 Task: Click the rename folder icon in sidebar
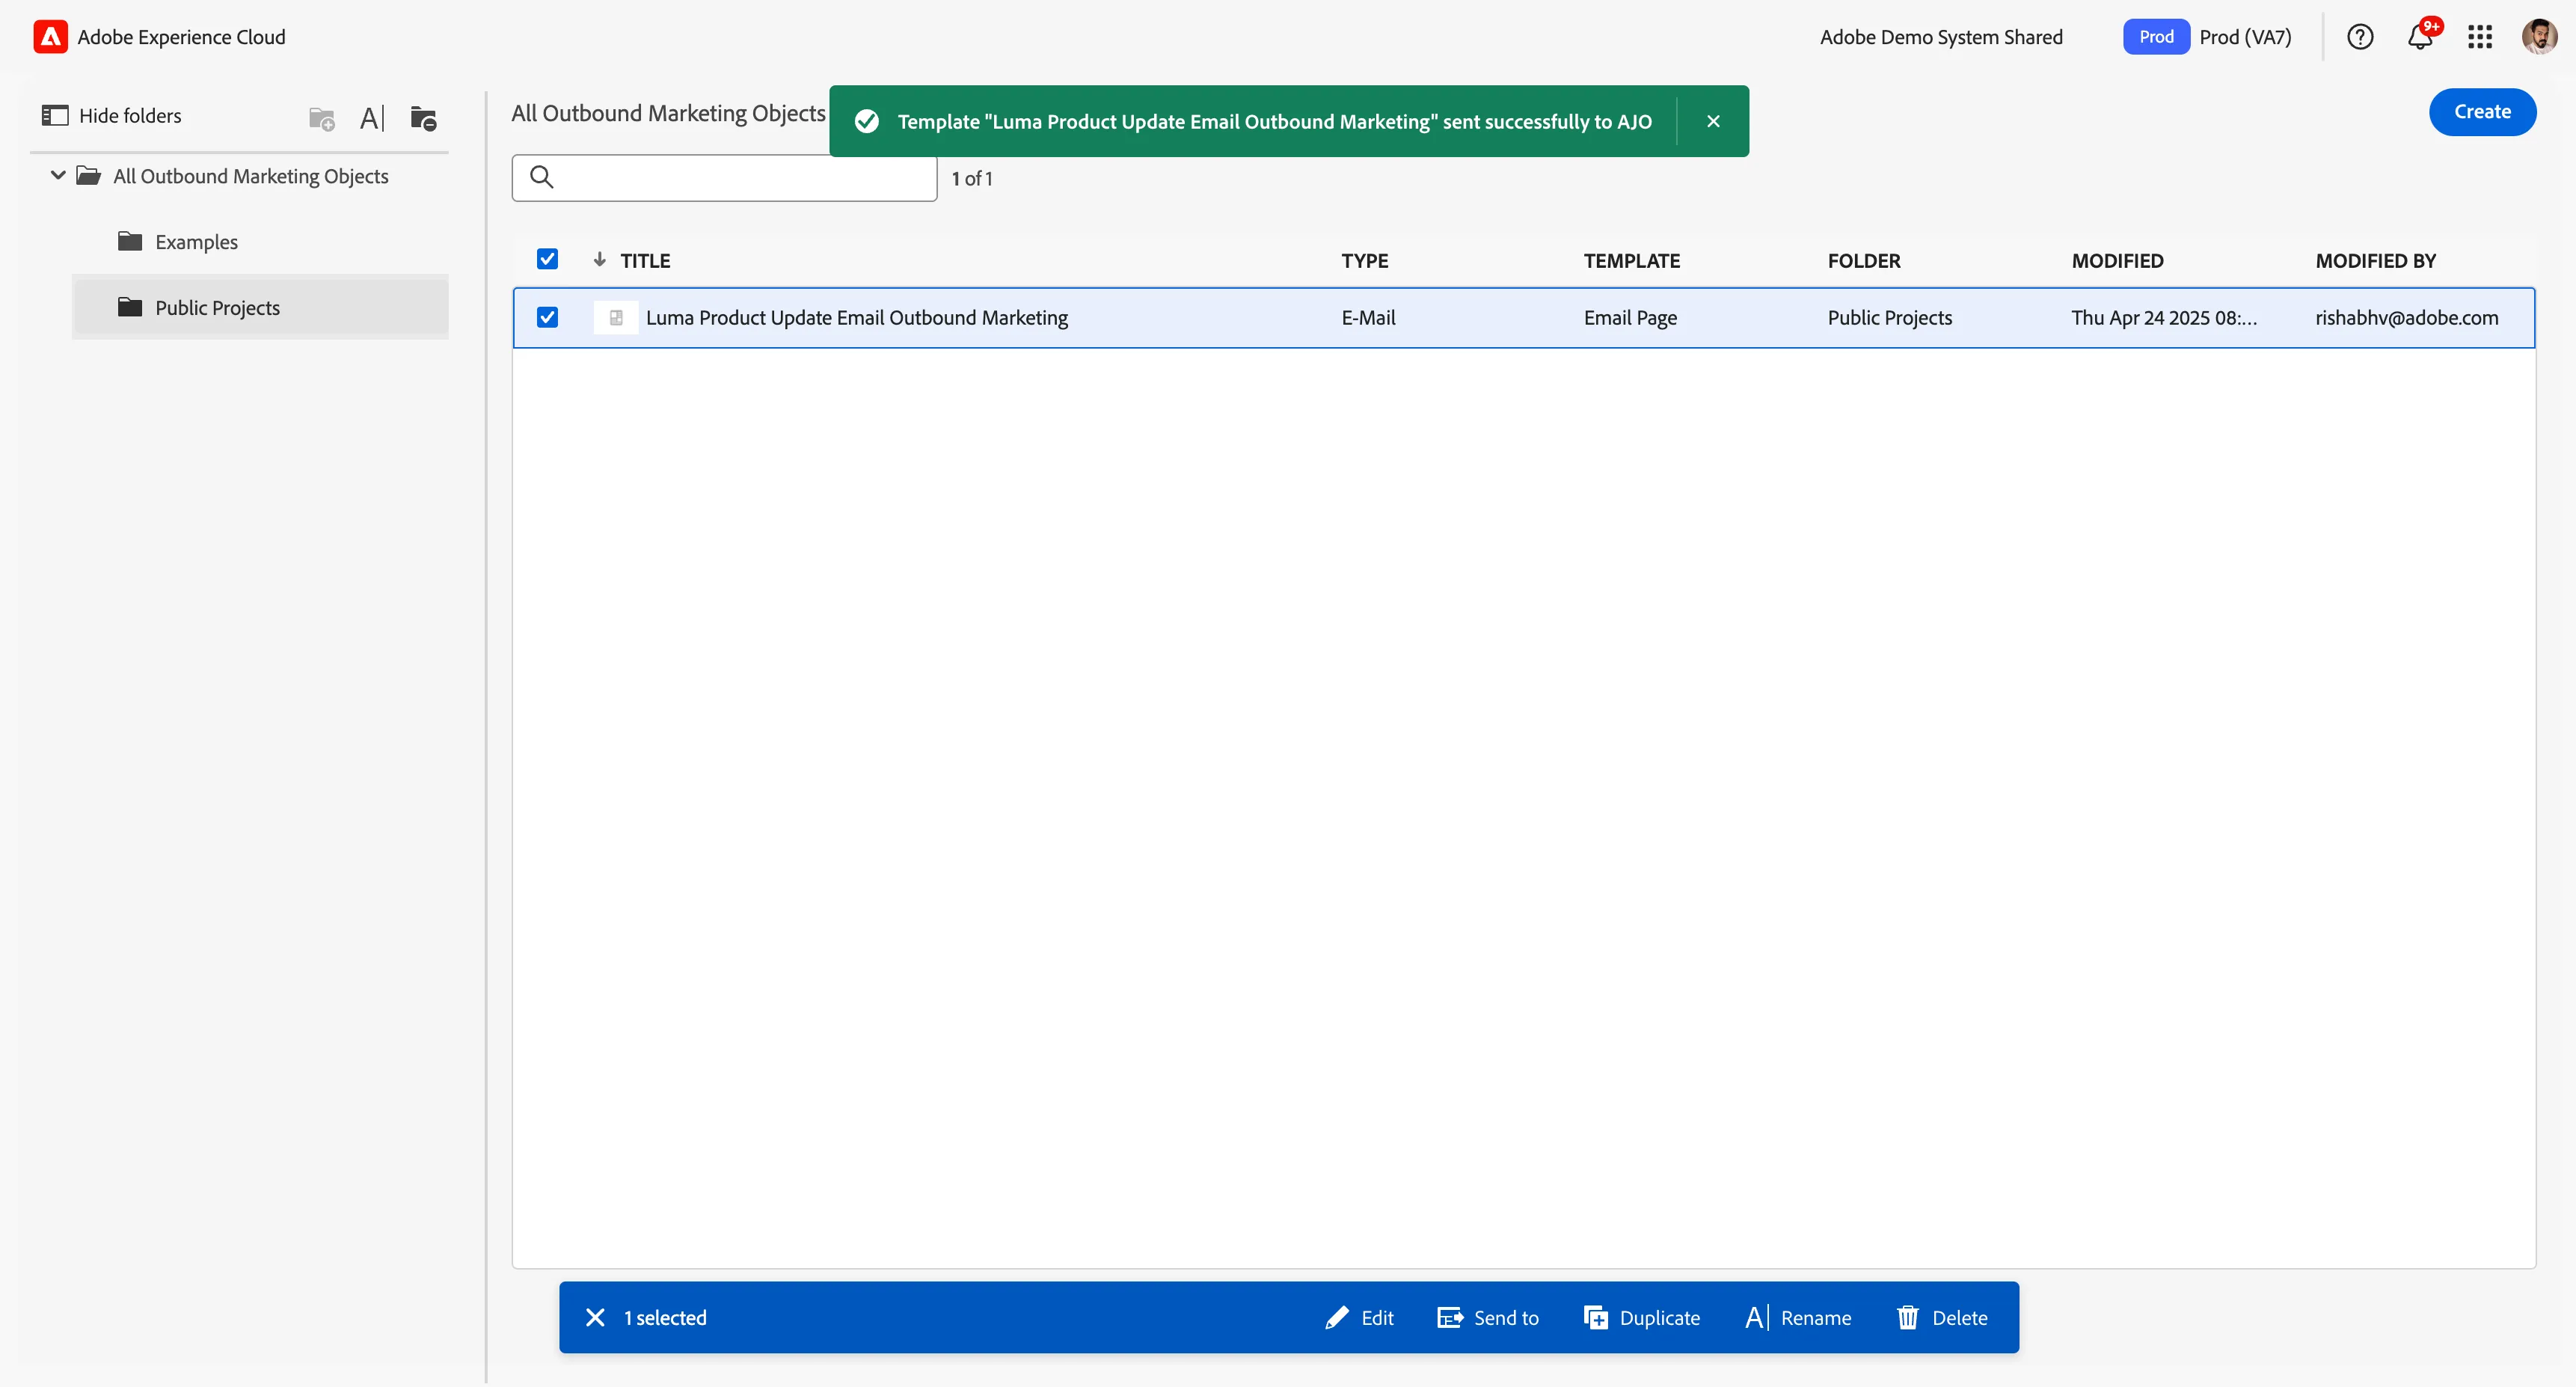(372, 118)
